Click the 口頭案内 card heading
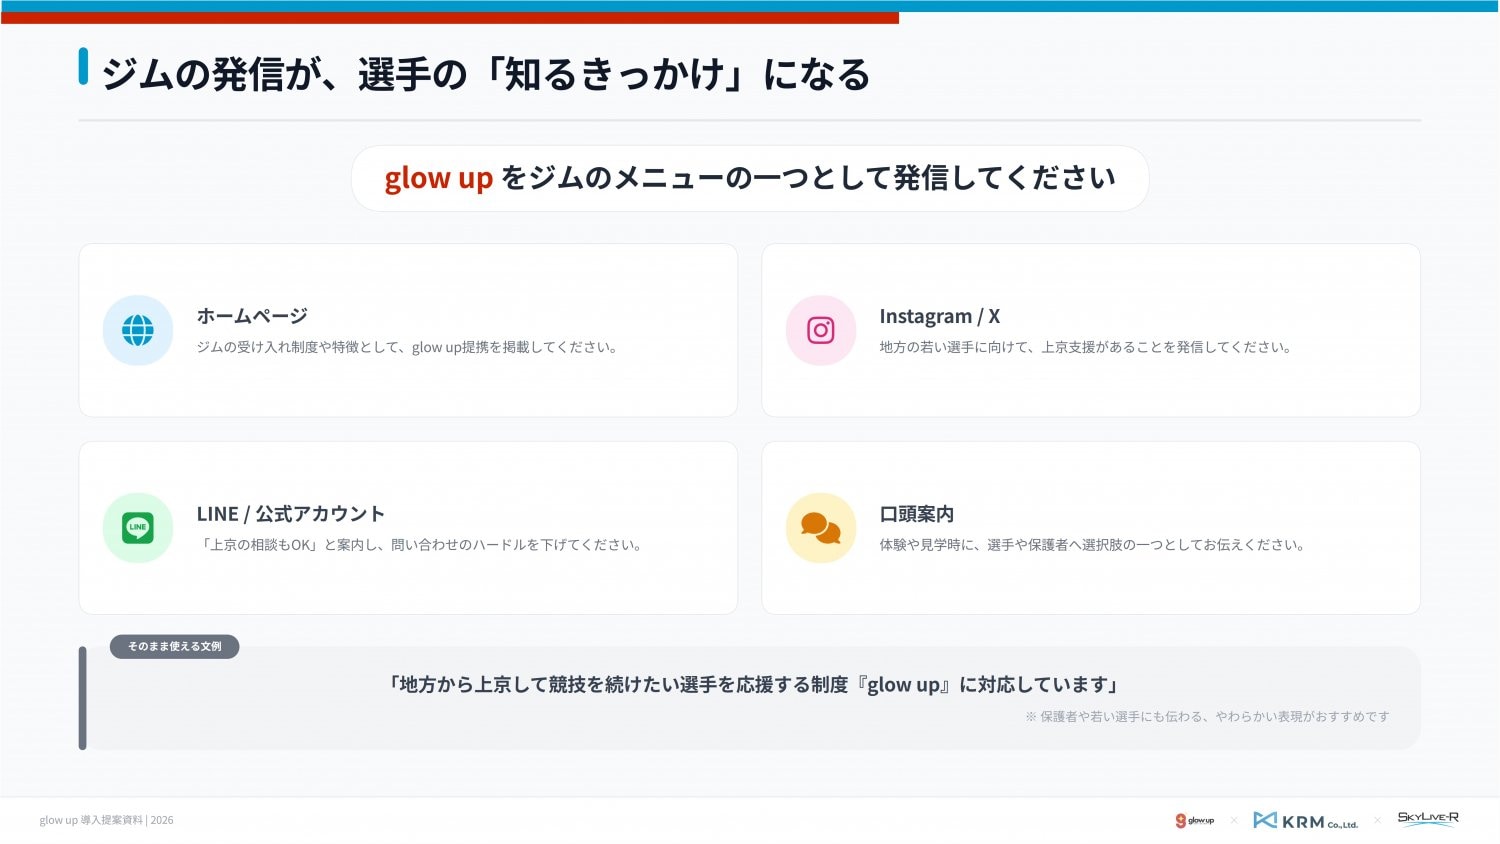The width and height of the screenshot is (1500, 844). tap(916, 514)
